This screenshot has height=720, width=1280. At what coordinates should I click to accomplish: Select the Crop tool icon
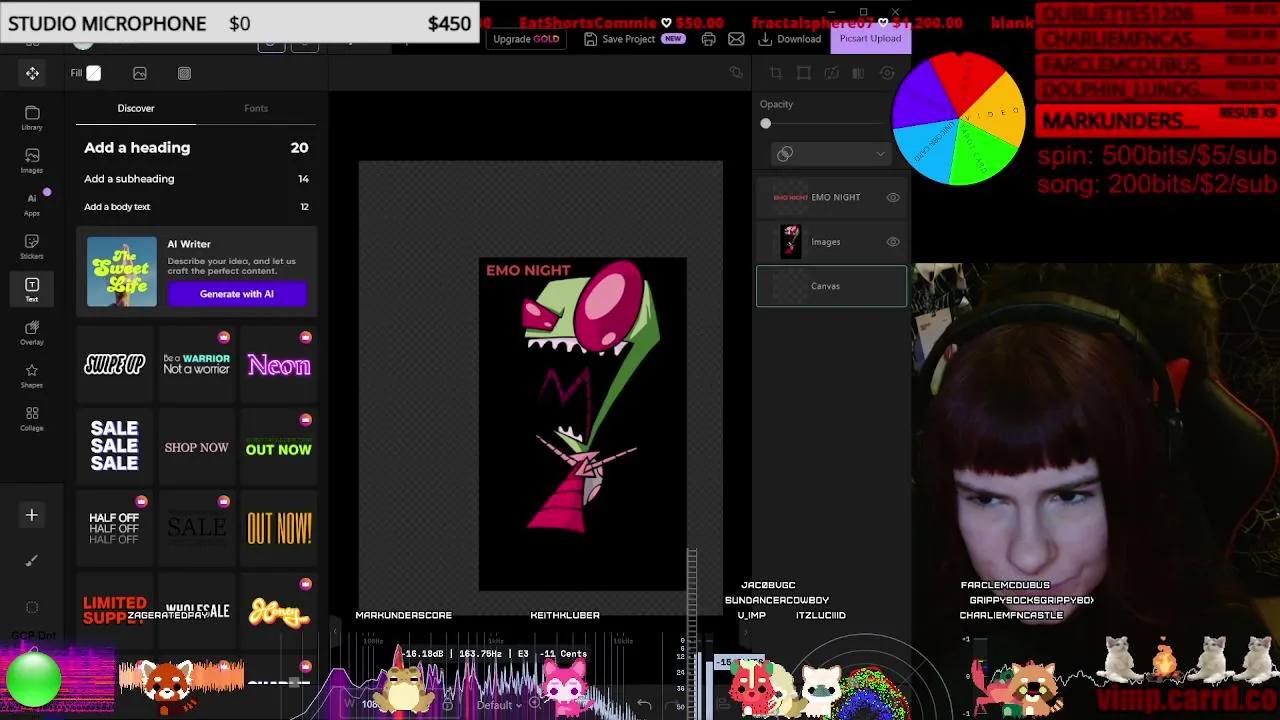775,73
